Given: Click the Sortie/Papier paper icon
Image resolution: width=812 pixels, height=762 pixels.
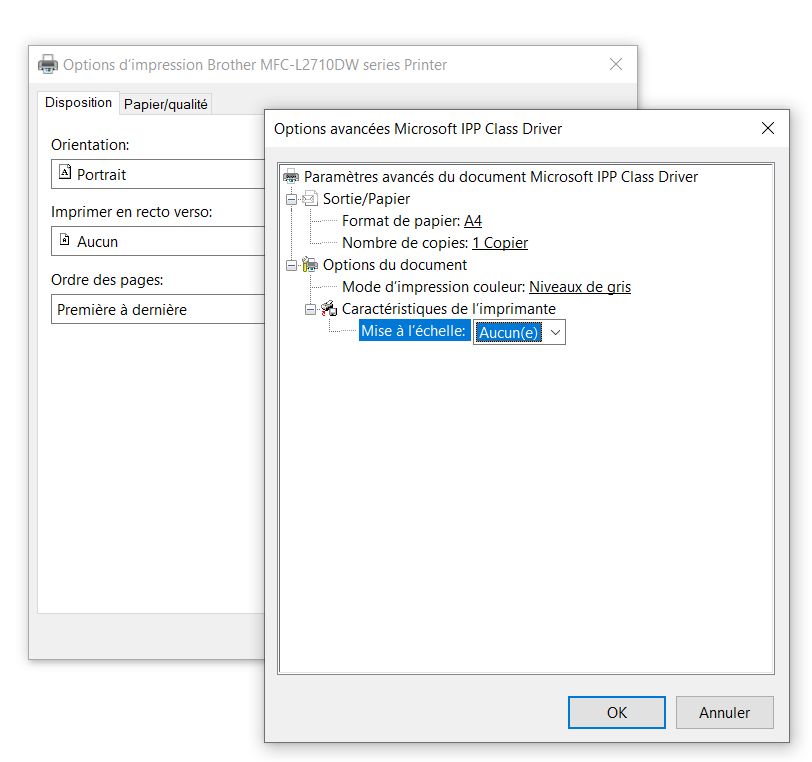Looking at the screenshot, I should tap(310, 199).
